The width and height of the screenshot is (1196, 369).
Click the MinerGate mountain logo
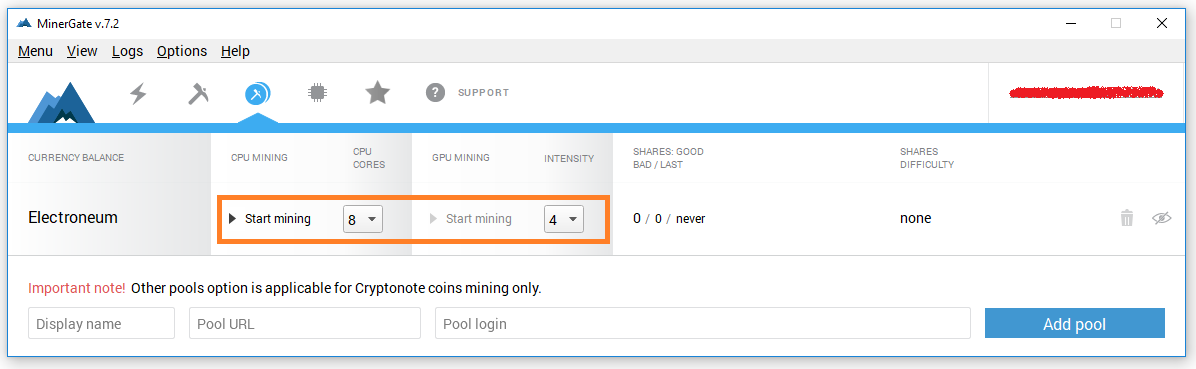click(62, 102)
